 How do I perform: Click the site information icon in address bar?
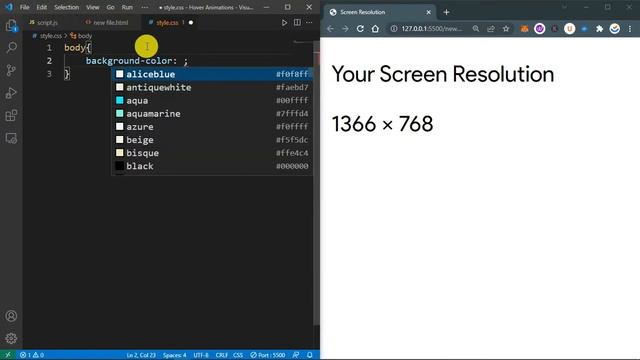[x=393, y=29]
